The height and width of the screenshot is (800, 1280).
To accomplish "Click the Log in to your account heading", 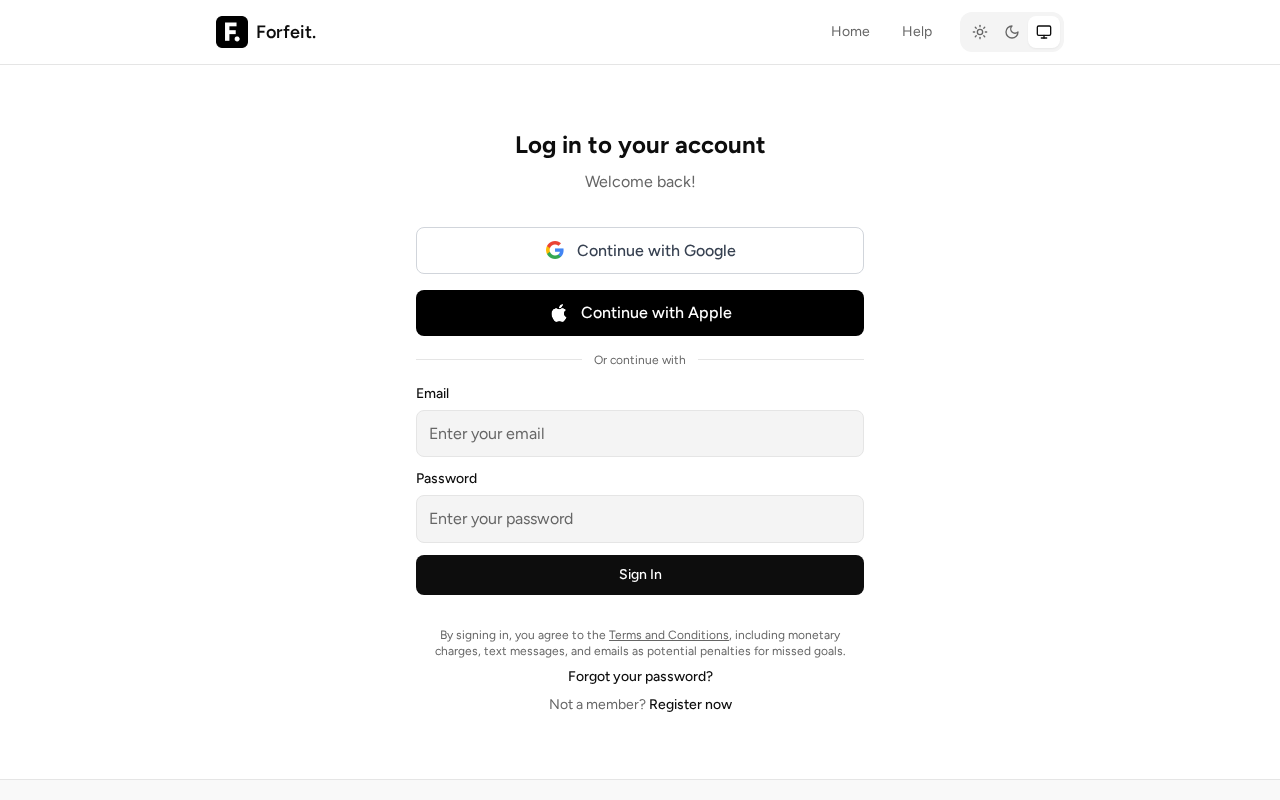I will (640, 145).
